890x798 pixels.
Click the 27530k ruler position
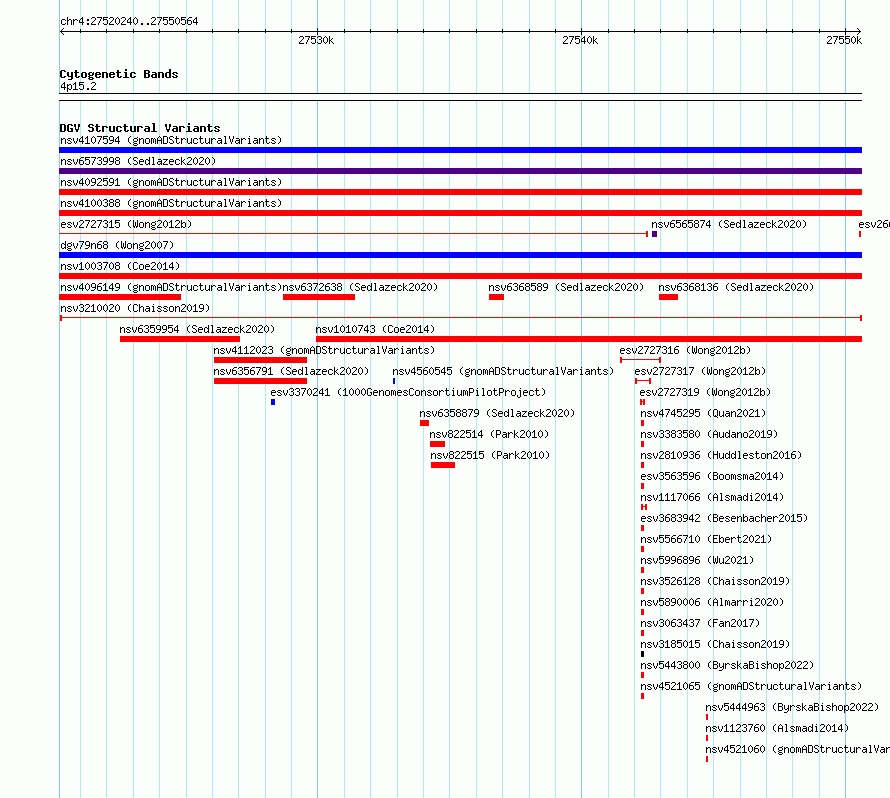click(316, 40)
